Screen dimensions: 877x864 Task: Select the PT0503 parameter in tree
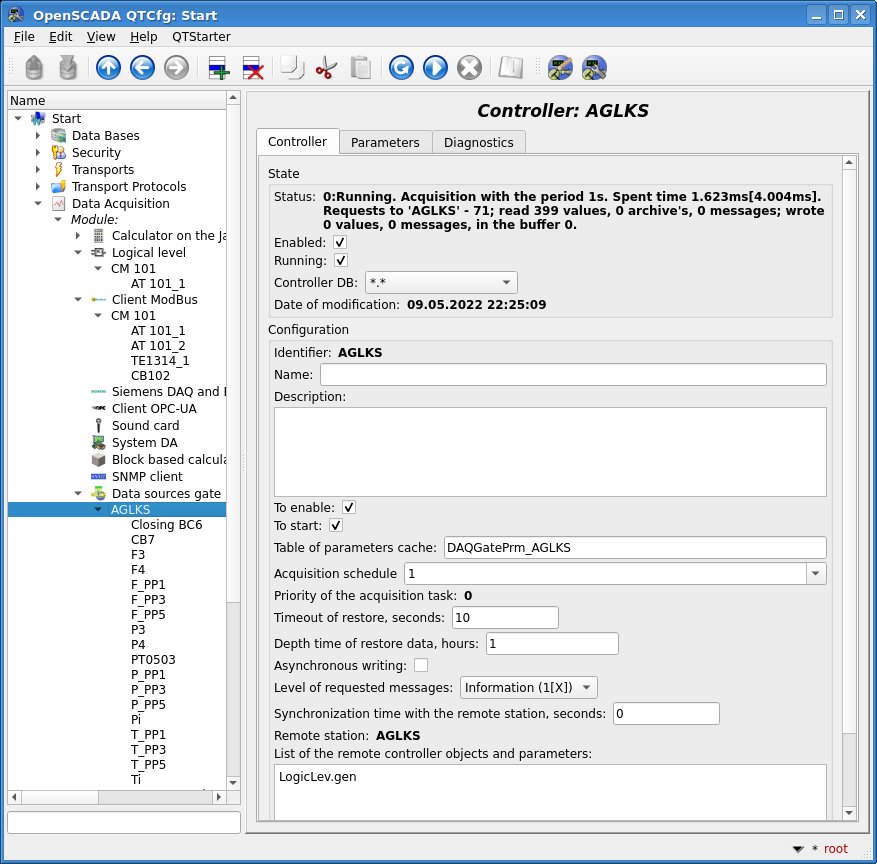pos(153,659)
